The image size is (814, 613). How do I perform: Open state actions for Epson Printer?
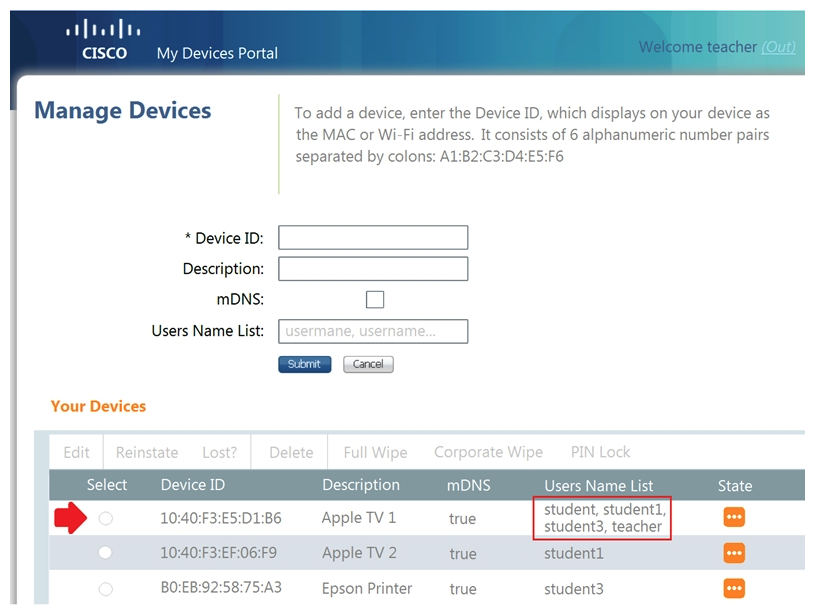tap(734, 588)
